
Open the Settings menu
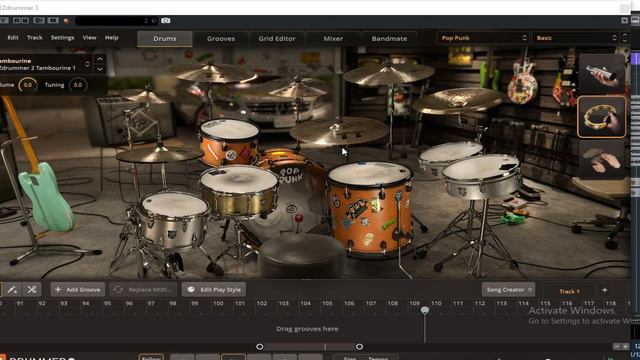click(62, 38)
